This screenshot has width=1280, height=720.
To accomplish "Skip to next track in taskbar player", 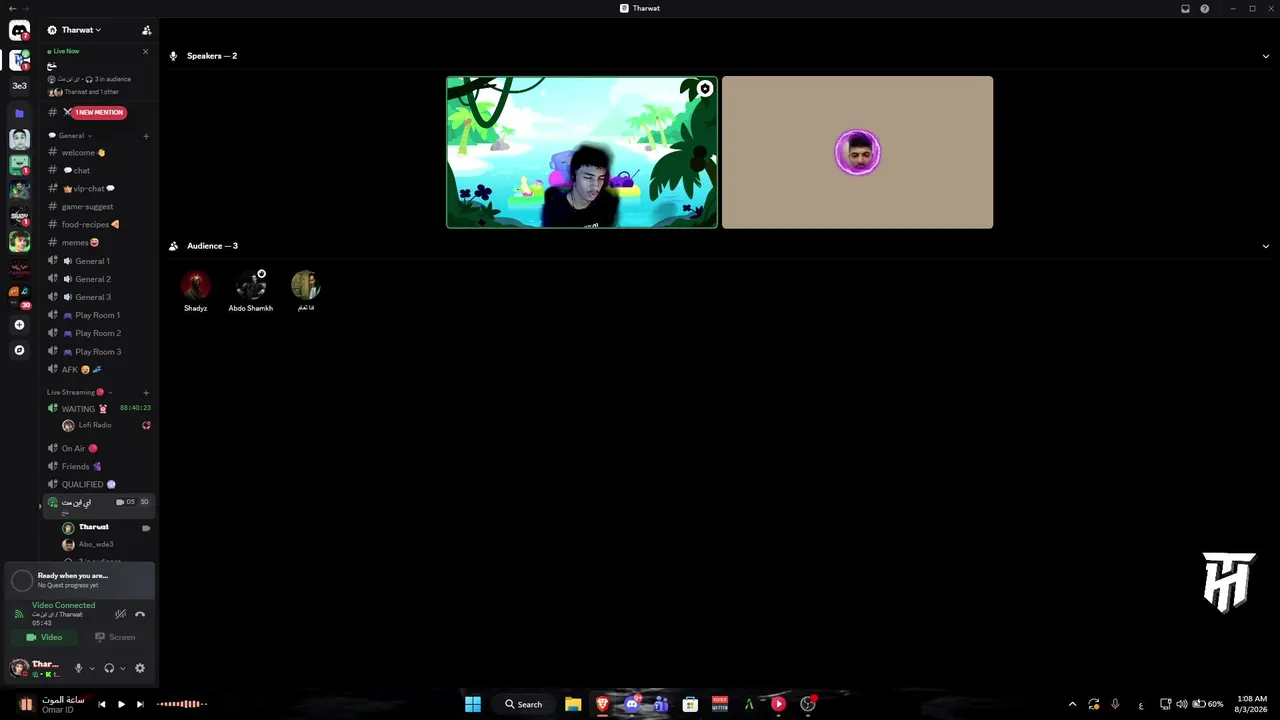I will 140,704.
